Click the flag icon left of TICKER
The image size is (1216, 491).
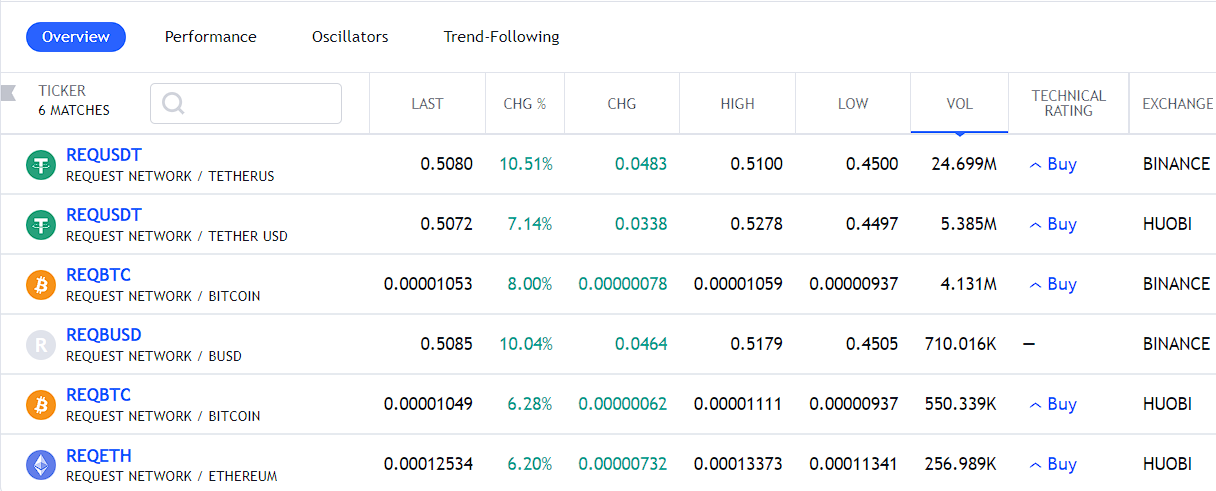[x=8, y=94]
